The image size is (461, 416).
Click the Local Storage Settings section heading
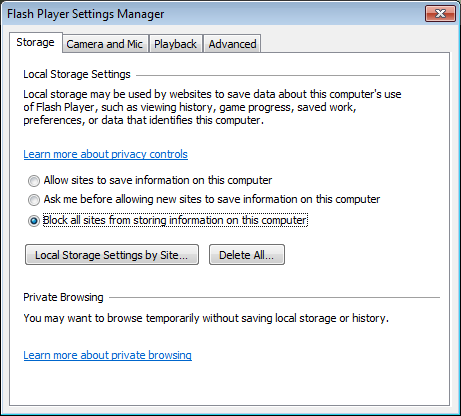tap(77, 74)
